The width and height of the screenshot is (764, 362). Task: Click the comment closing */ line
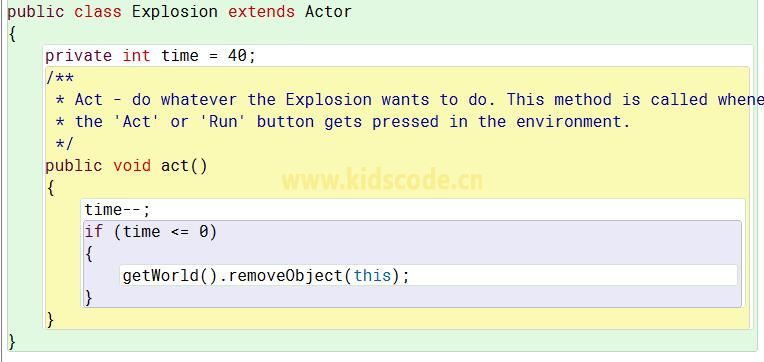point(64,143)
